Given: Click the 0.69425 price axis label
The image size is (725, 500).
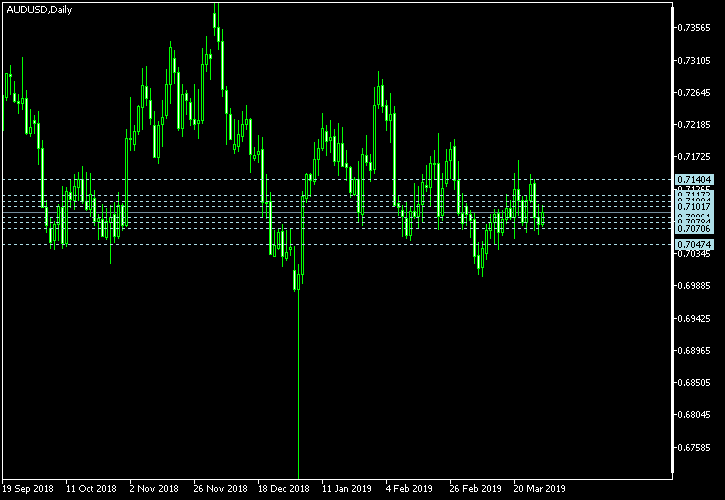Looking at the screenshot, I should point(694,319).
